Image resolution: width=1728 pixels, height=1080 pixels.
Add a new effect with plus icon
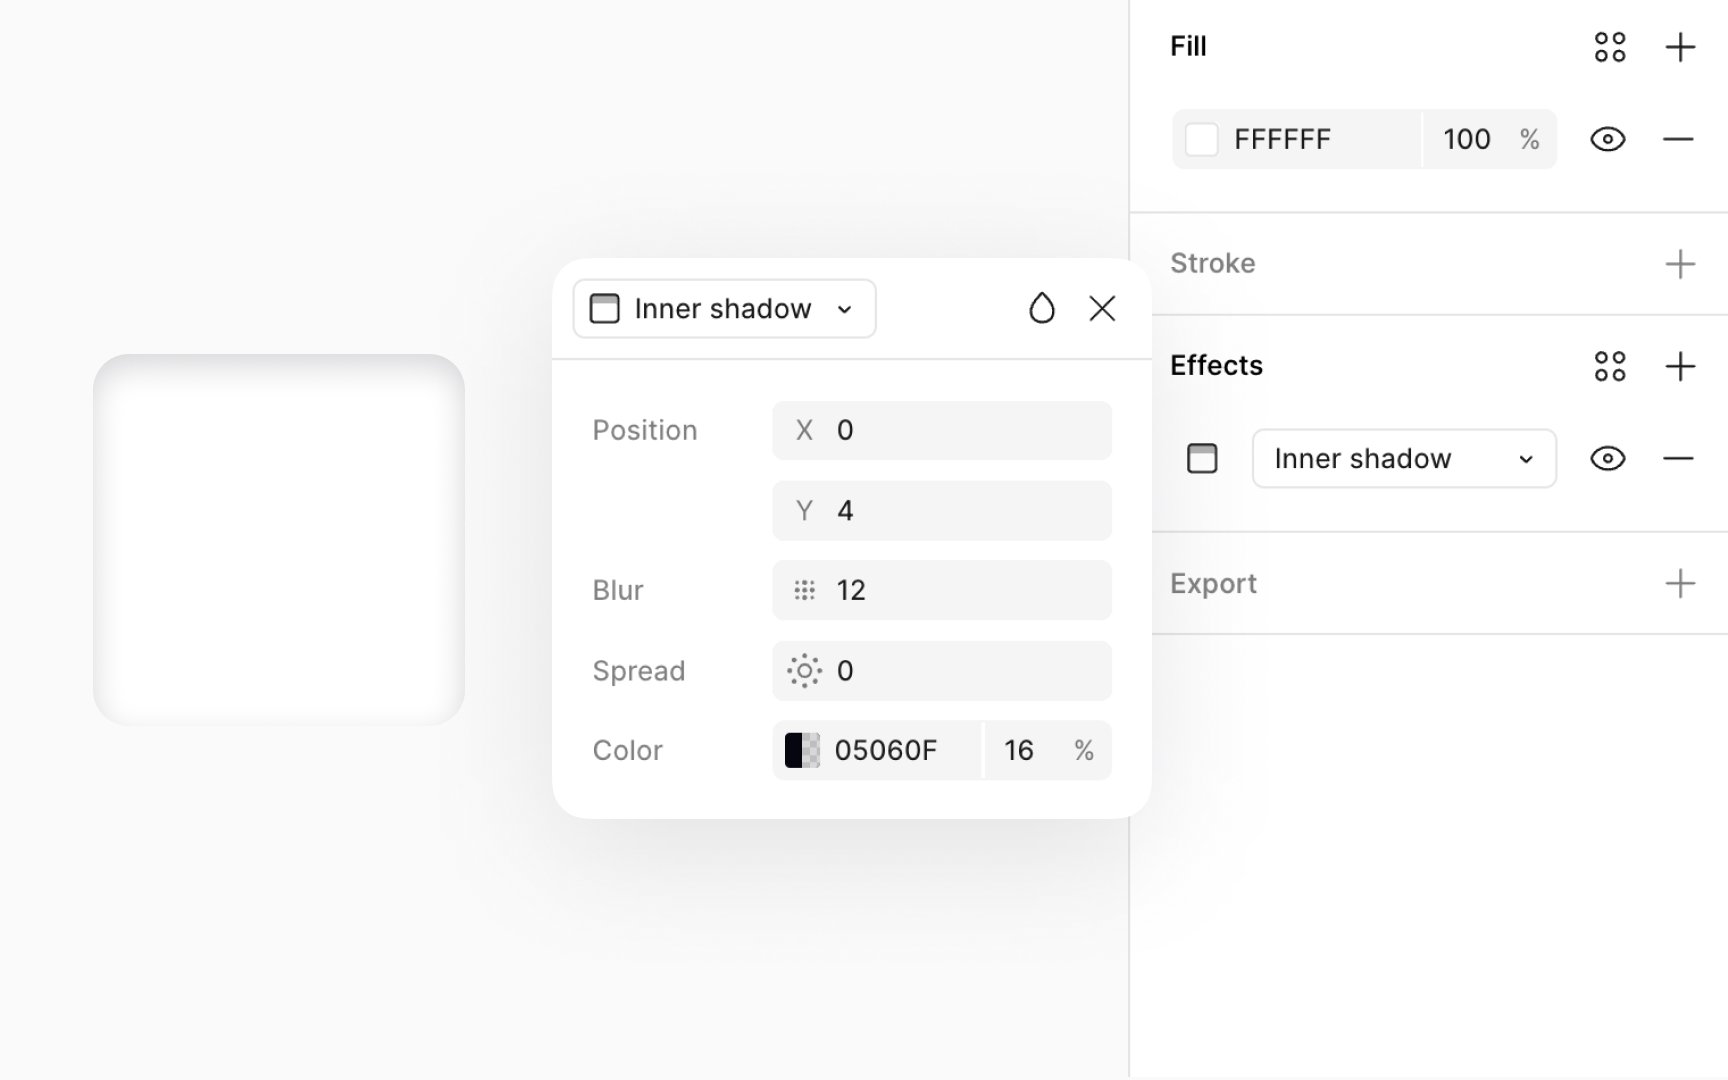(x=1680, y=366)
